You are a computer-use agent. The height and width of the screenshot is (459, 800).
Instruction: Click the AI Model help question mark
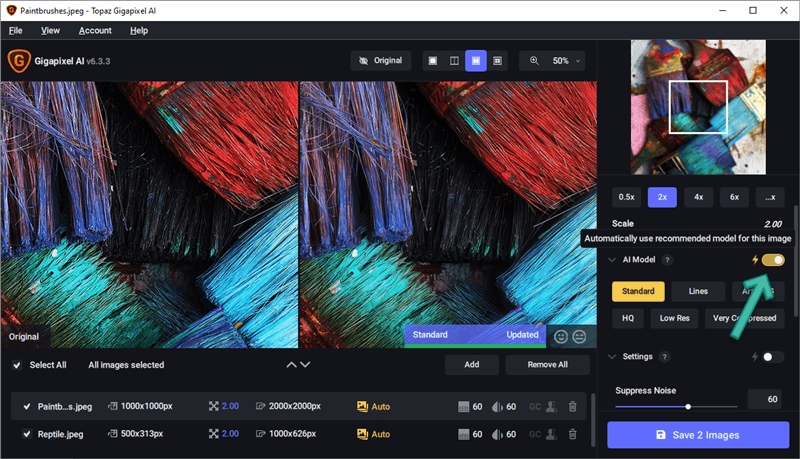pyautogui.click(x=666, y=260)
